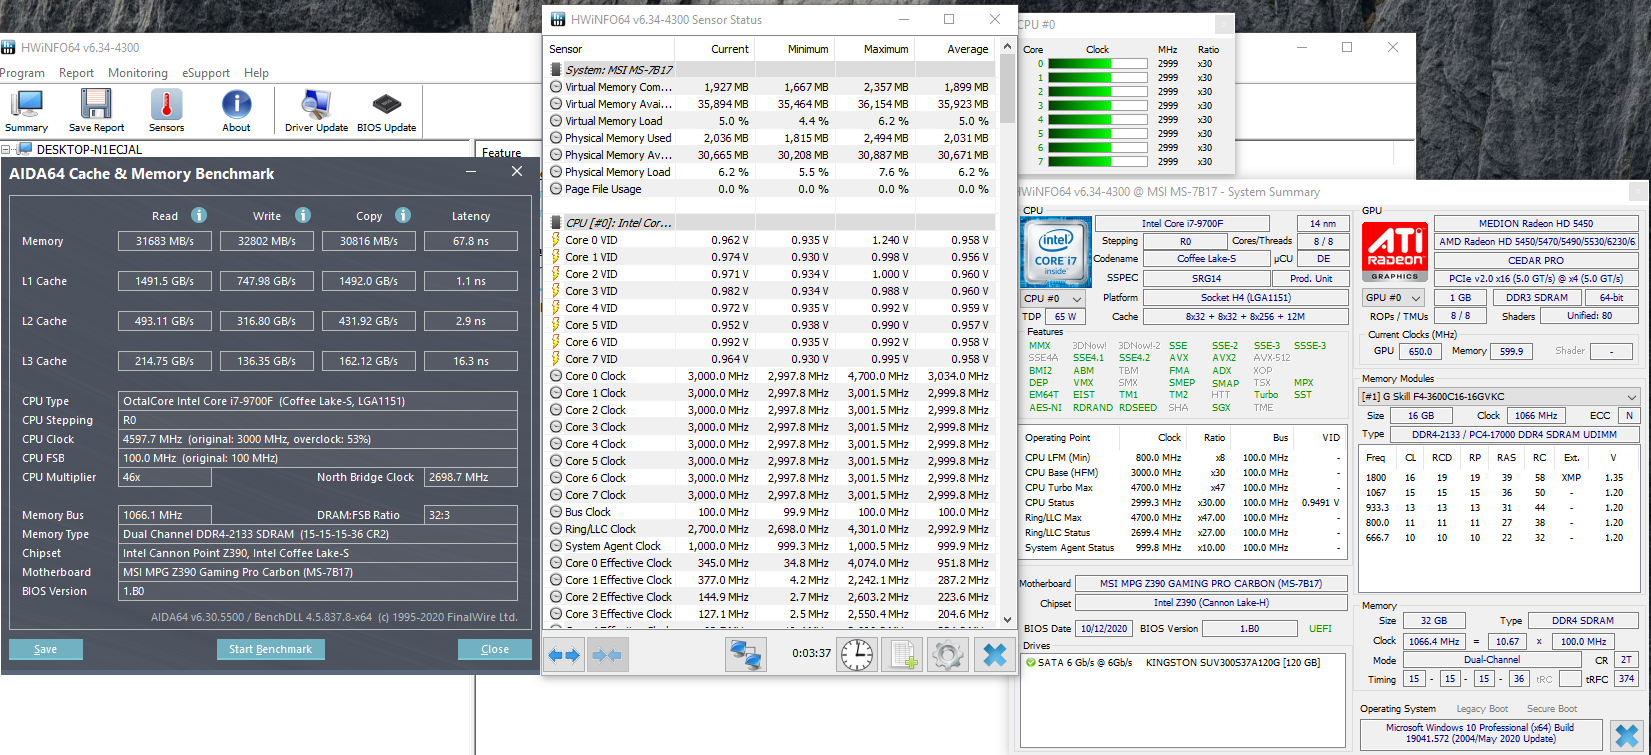Click SATA drive green check icon
The image size is (1651, 755).
[1031, 662]
